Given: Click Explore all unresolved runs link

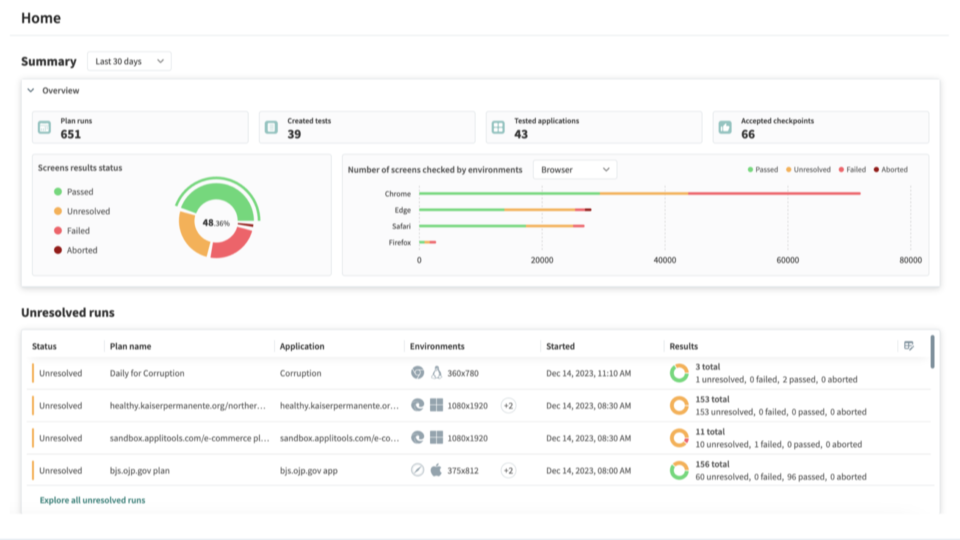Looking at the screenshot, I should pos(92,500).
